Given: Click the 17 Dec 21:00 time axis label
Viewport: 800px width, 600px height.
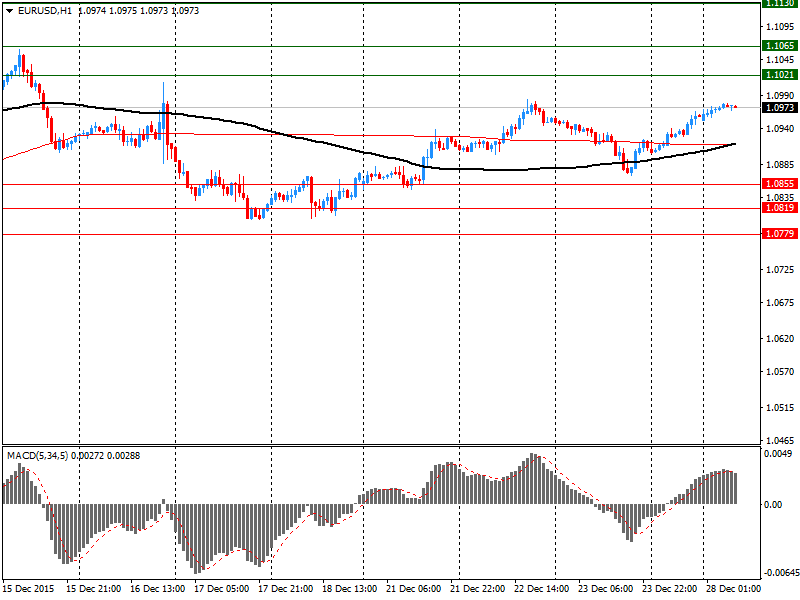Looking at the screenshot, I should [286, 589].
